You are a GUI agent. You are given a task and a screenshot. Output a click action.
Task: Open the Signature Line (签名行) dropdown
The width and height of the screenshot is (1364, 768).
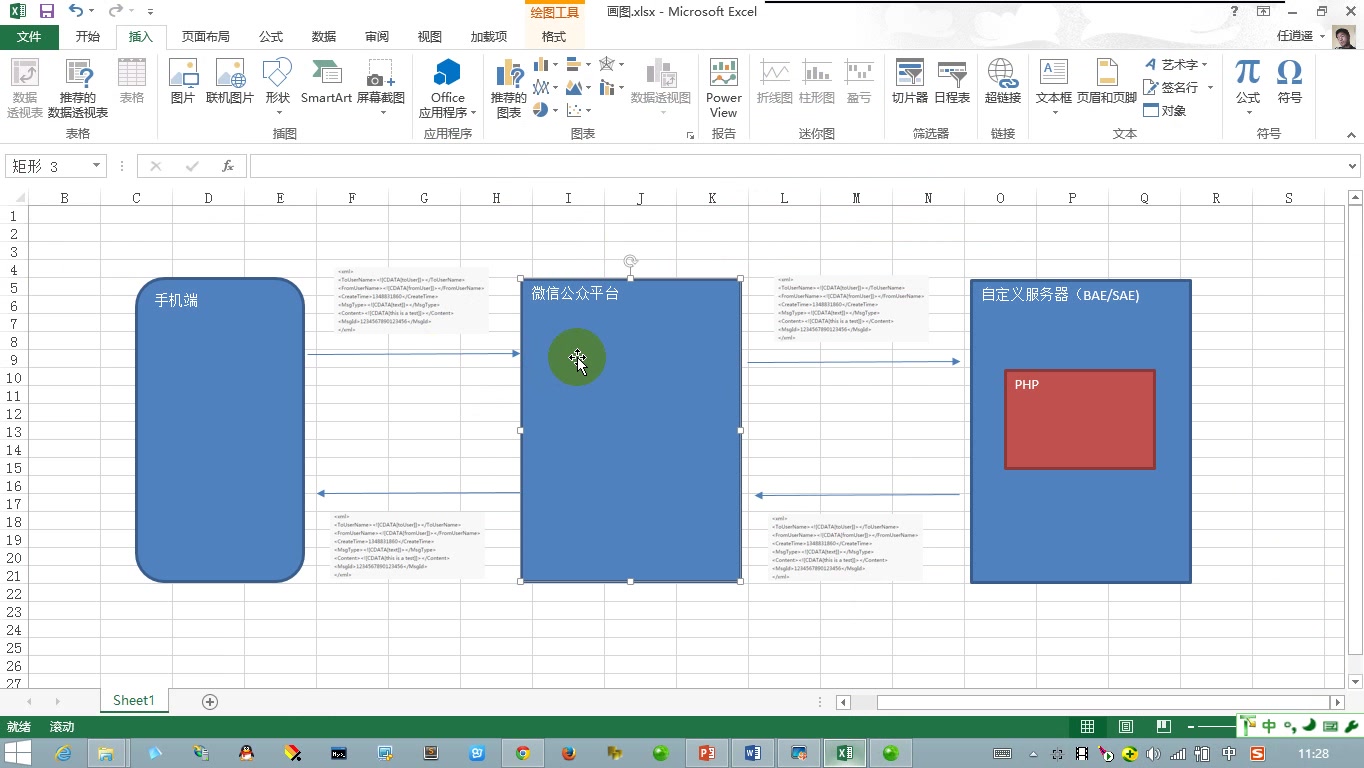[x=1210, y=87]
